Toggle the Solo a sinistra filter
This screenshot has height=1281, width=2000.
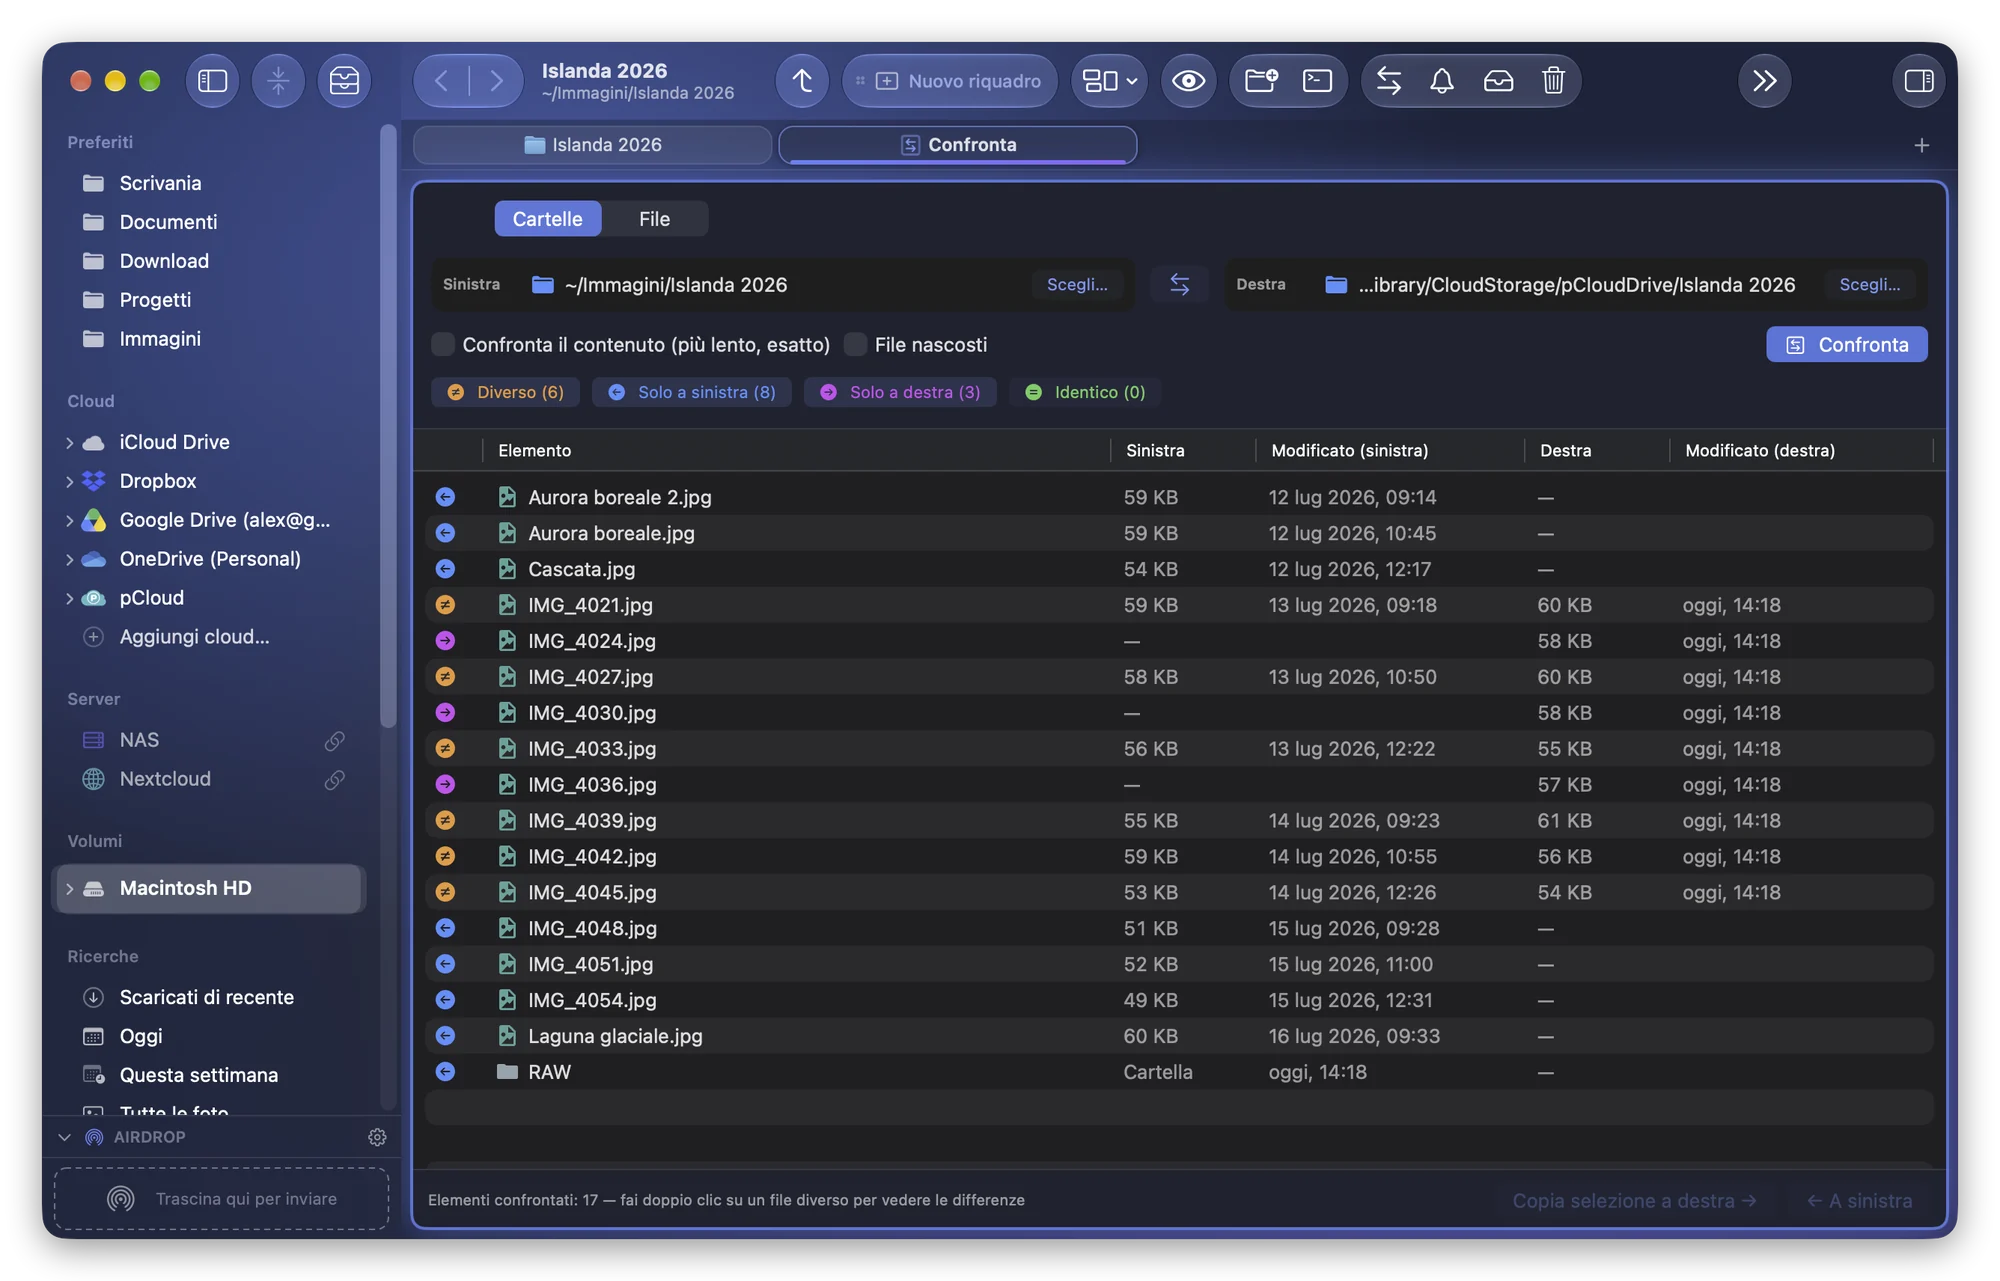[x=692, y=392]
